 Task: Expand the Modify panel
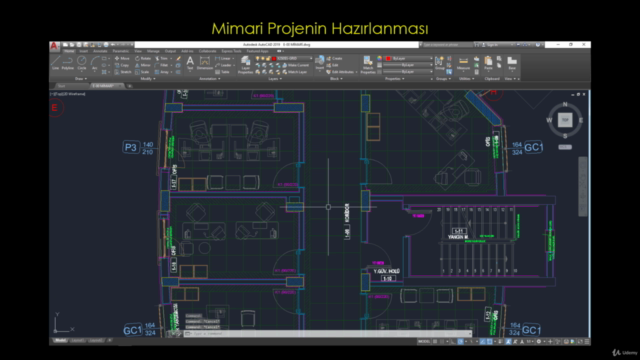tap(148, 78)
